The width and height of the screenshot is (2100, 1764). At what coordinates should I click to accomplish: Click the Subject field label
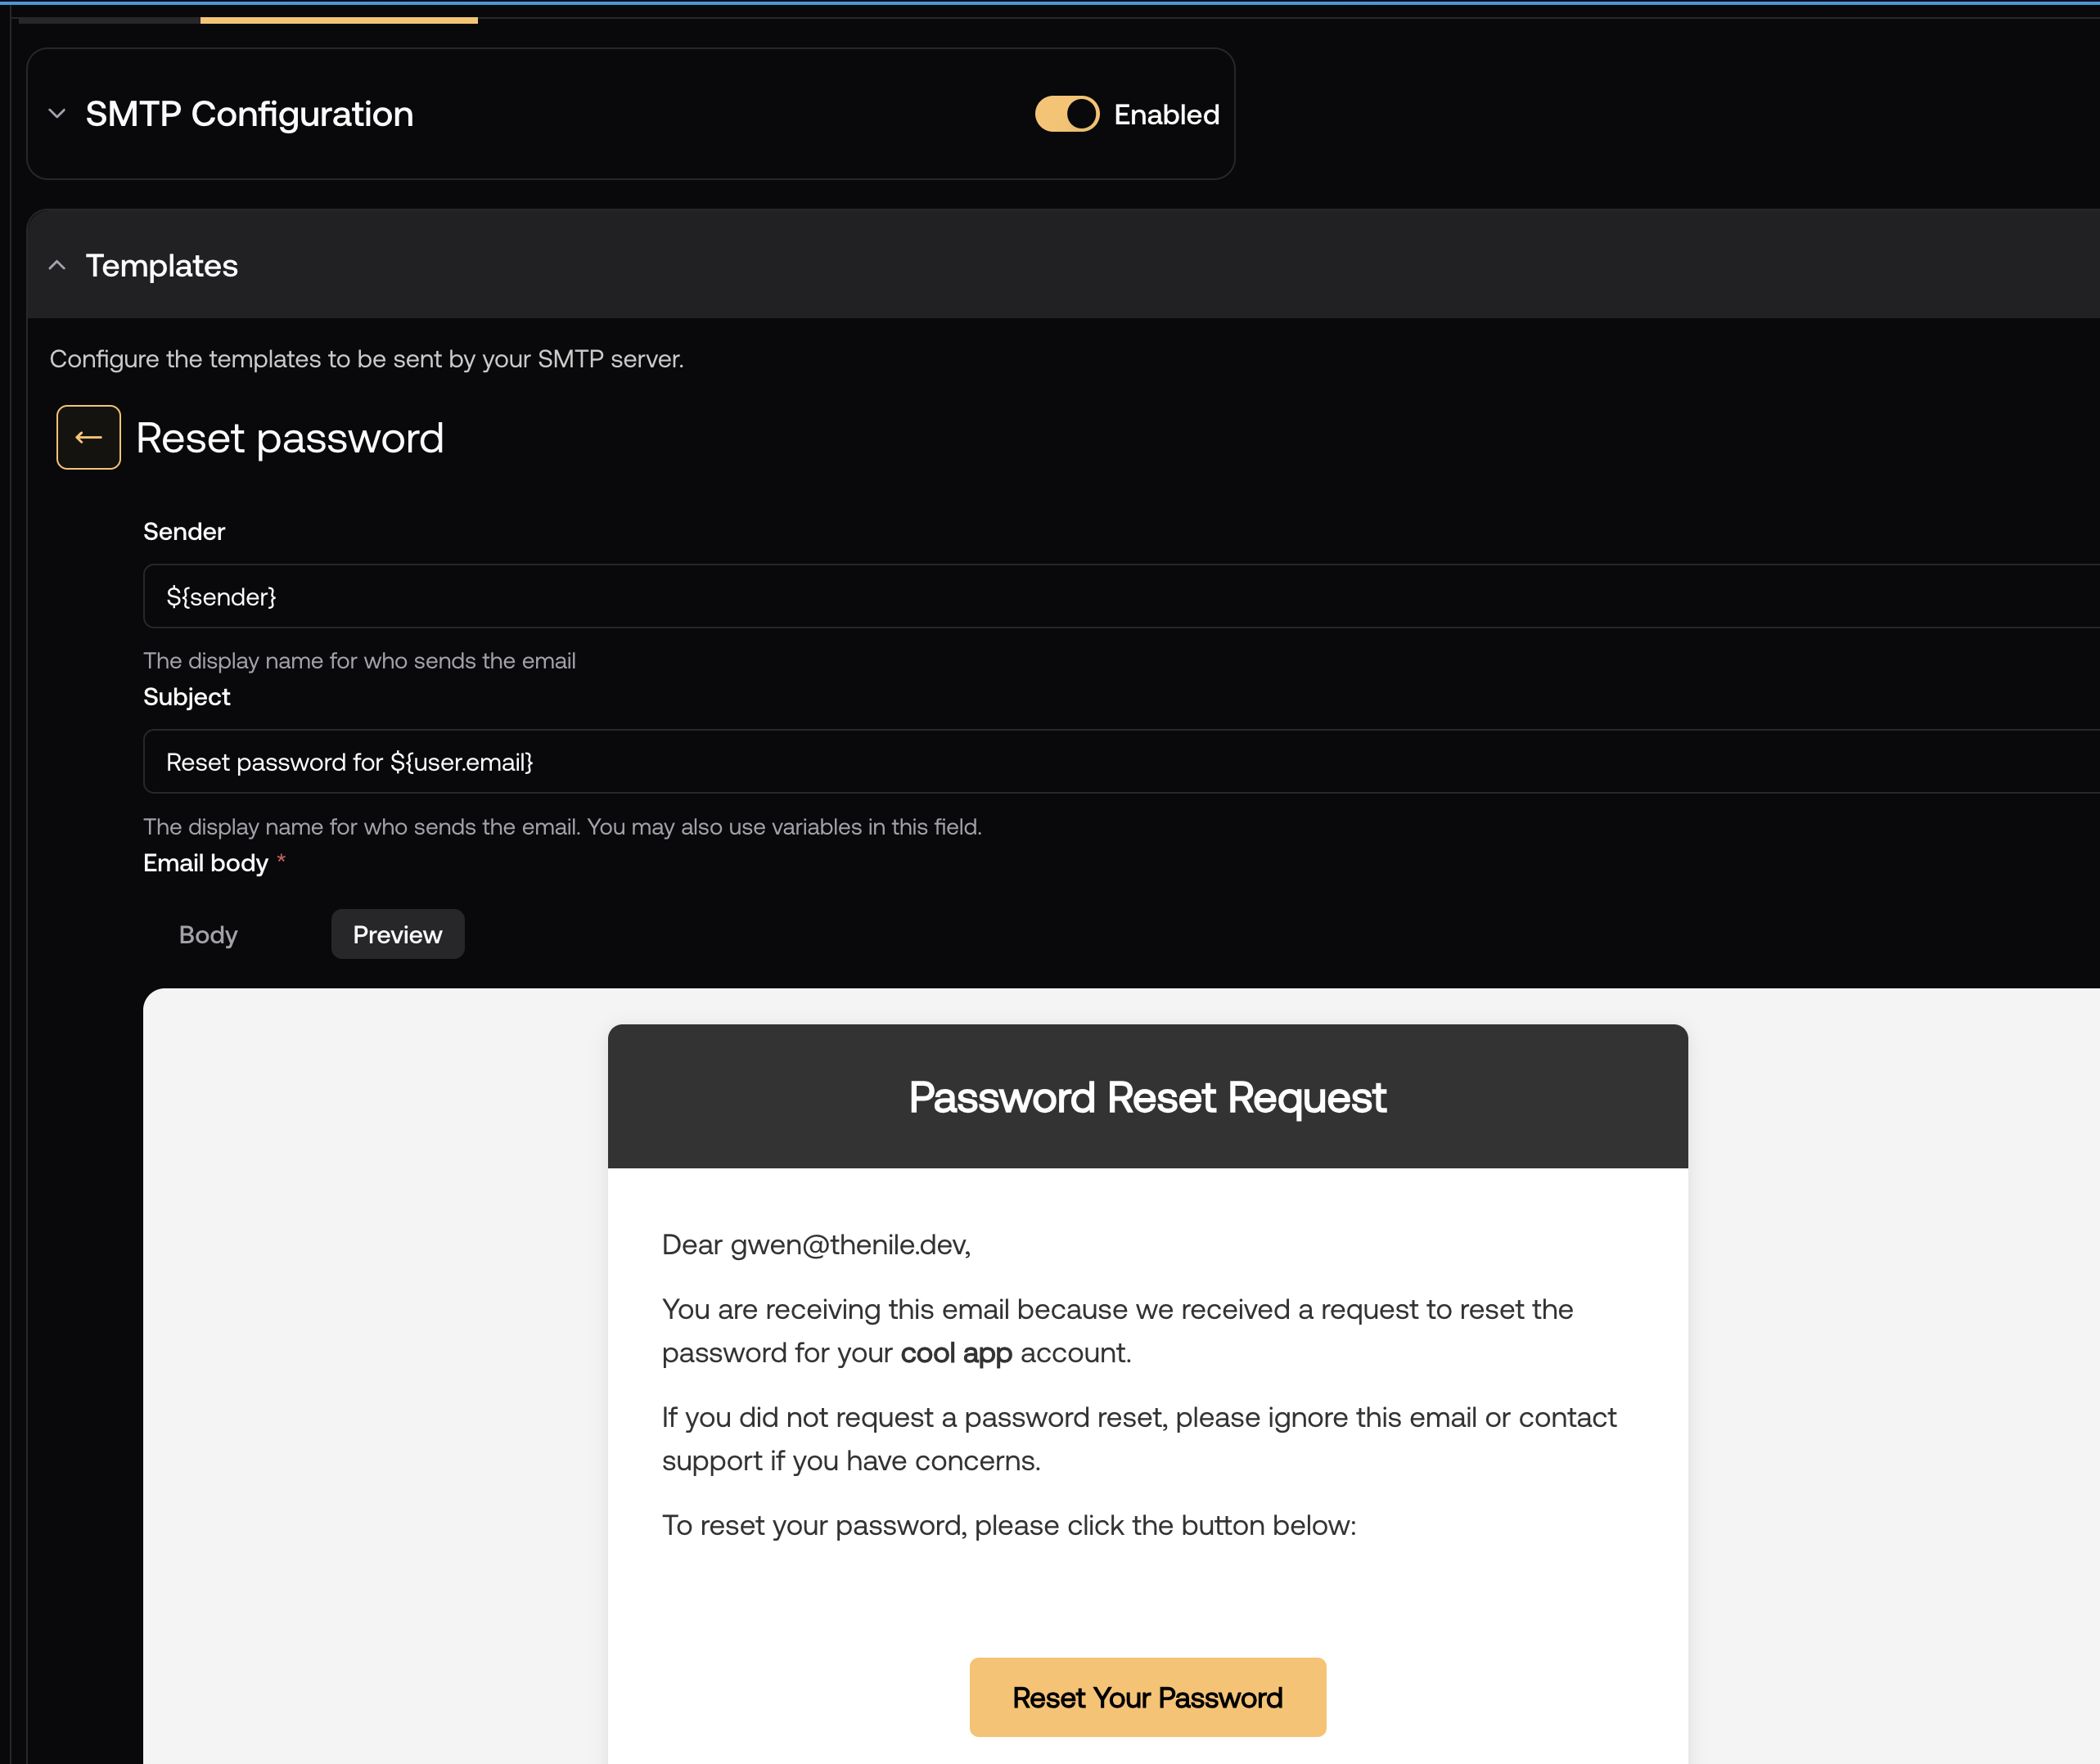tap(187, 697)
